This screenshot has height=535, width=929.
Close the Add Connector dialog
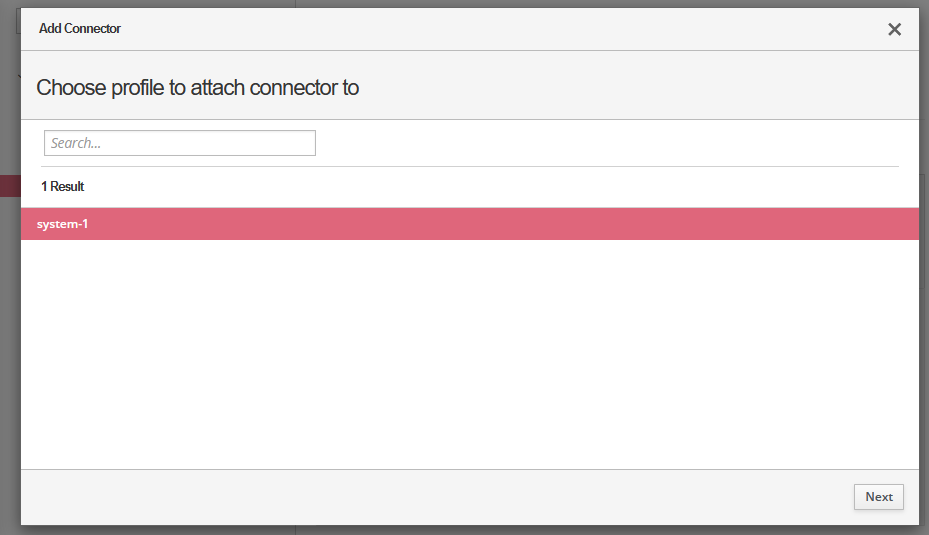[894, 29]
